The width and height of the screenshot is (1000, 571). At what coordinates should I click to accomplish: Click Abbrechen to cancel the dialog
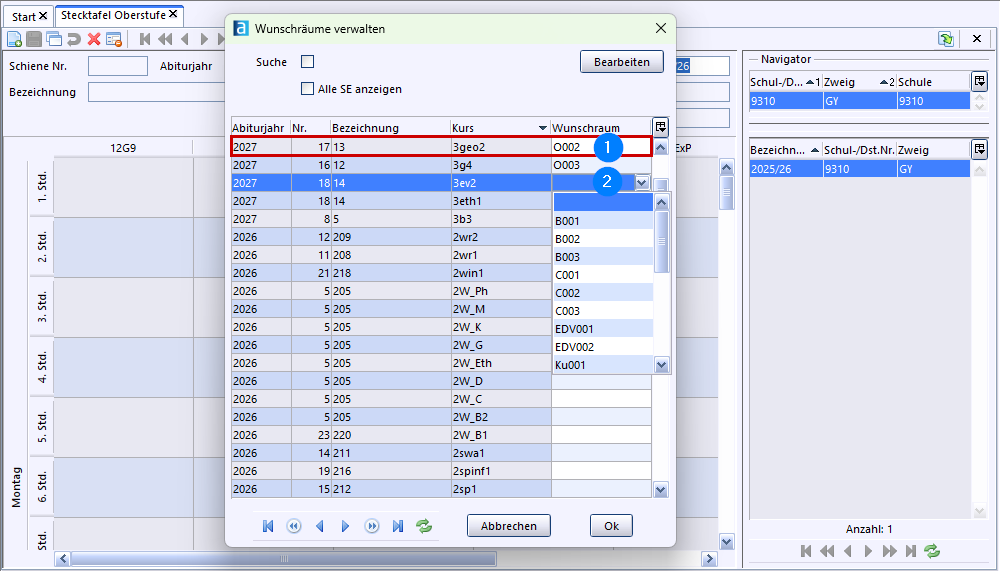[x=508, y=526]
